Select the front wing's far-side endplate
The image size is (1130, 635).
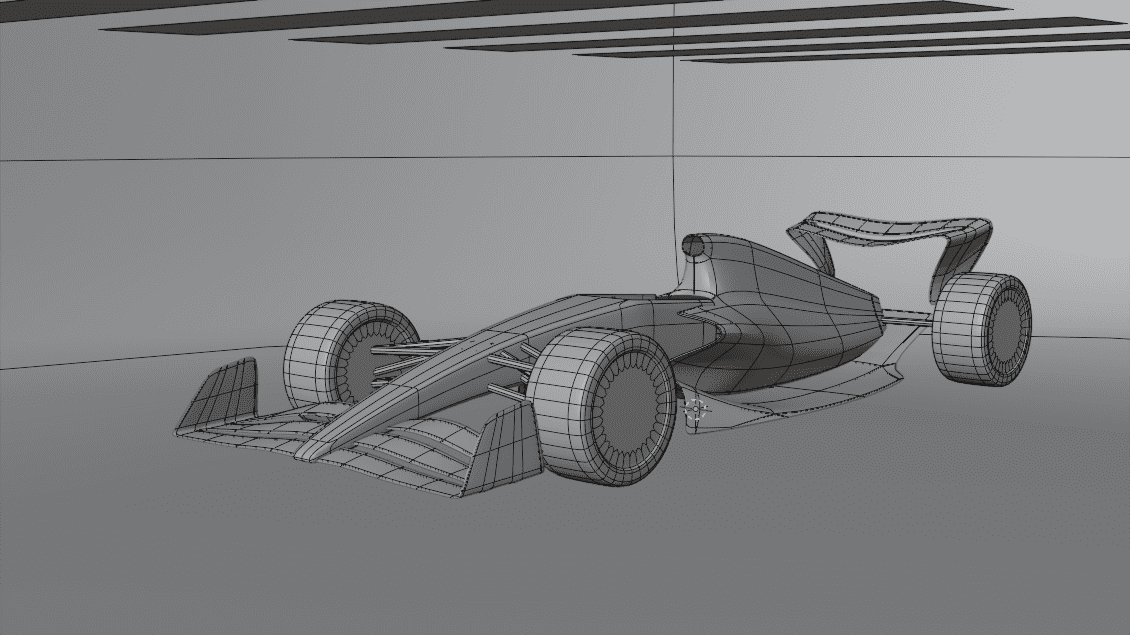coord(219,395)
